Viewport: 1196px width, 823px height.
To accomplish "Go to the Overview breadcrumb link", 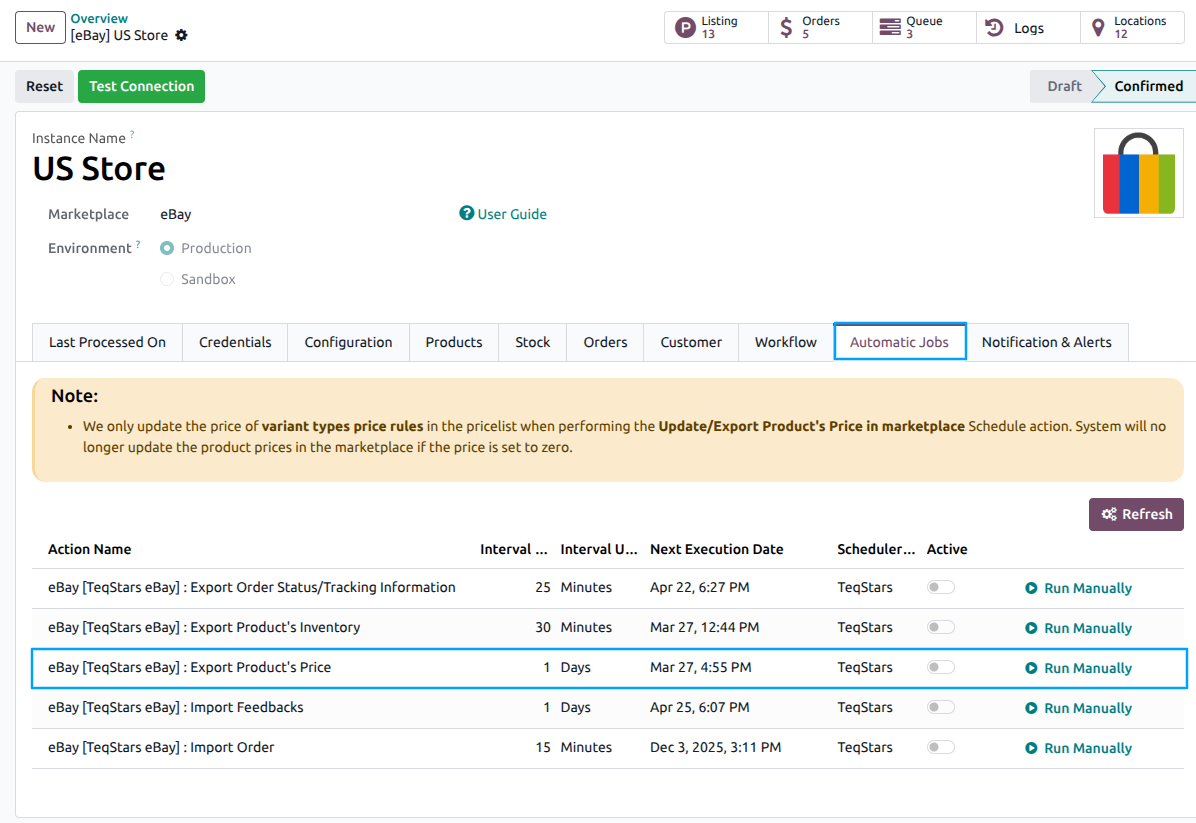I will (99, 18).
